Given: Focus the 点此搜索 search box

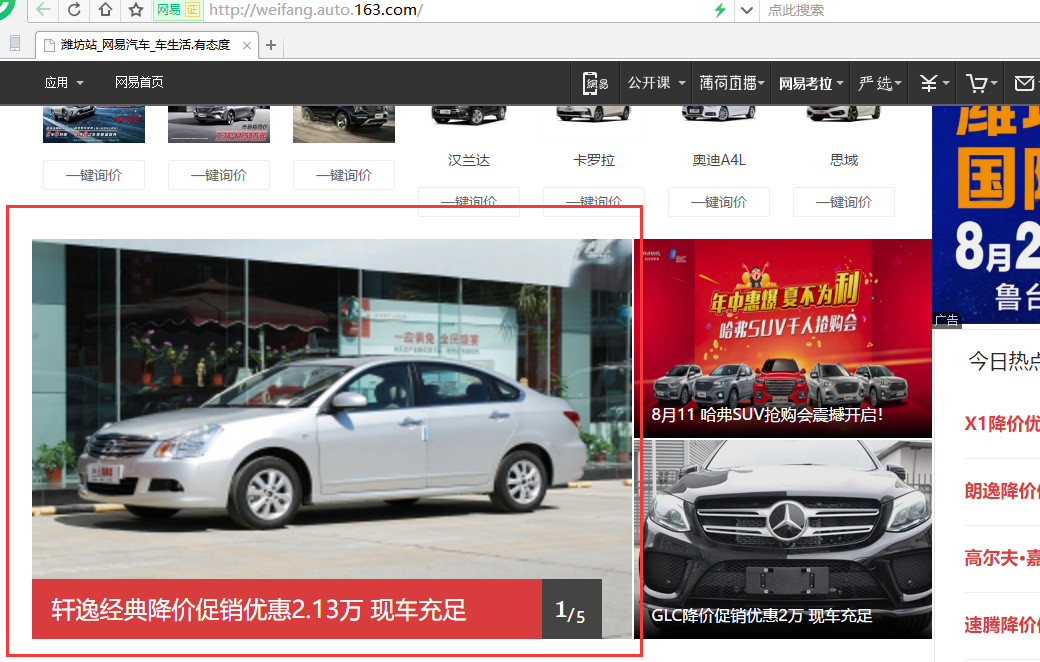Looking at the screenshot, I should point(899,10).
